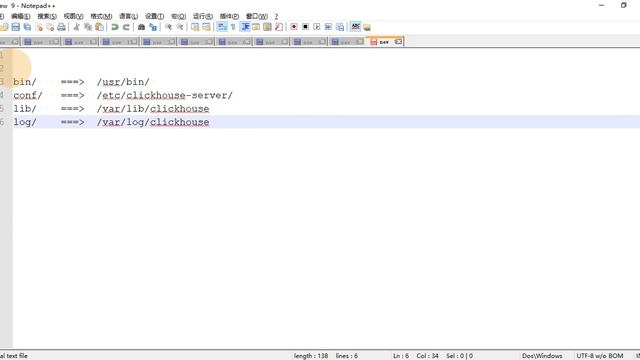Close the active tab with its X
The width and height of the screenshot is (640, 360).
coord(398,42)
